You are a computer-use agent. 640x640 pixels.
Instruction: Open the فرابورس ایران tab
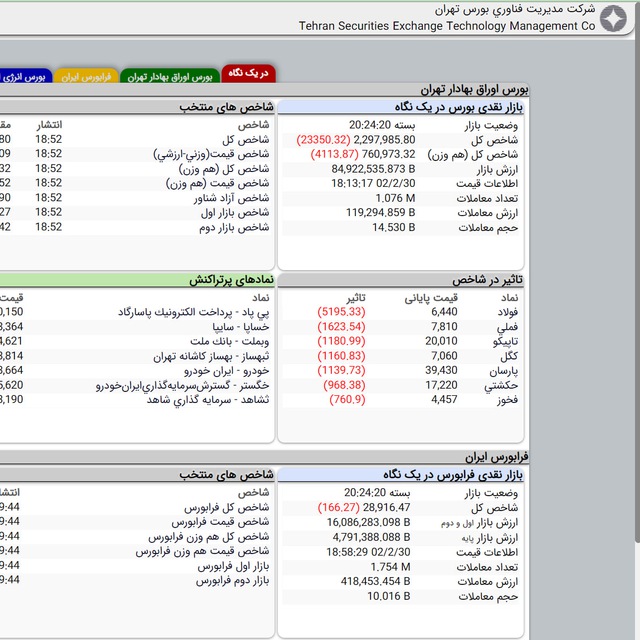click(x=86, y=76)
